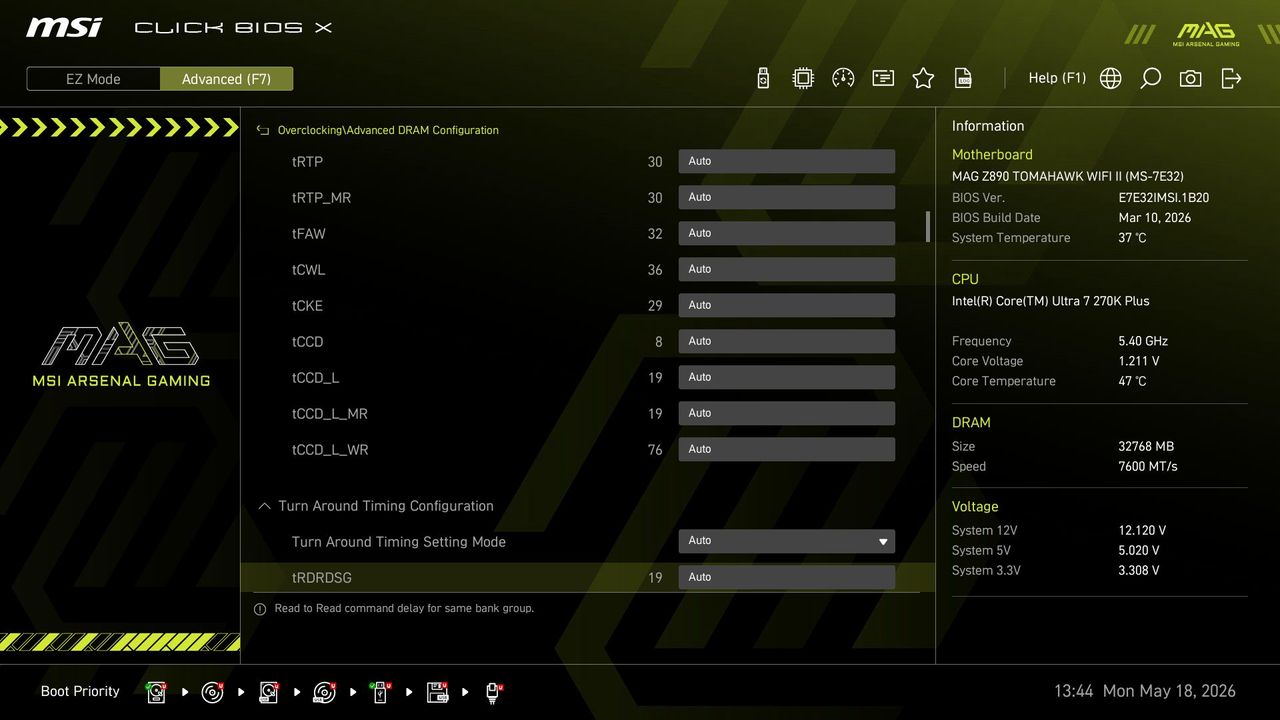1280x720 pixels.
Task: Open Help (F1)
Action: coord(1057,78)
